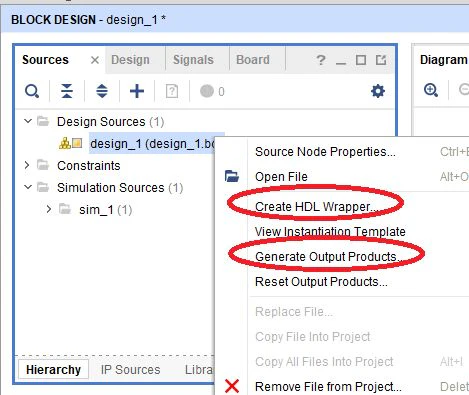Click the Add Sources plus icon
Screen dimensions: 469x395
(137, 91)
